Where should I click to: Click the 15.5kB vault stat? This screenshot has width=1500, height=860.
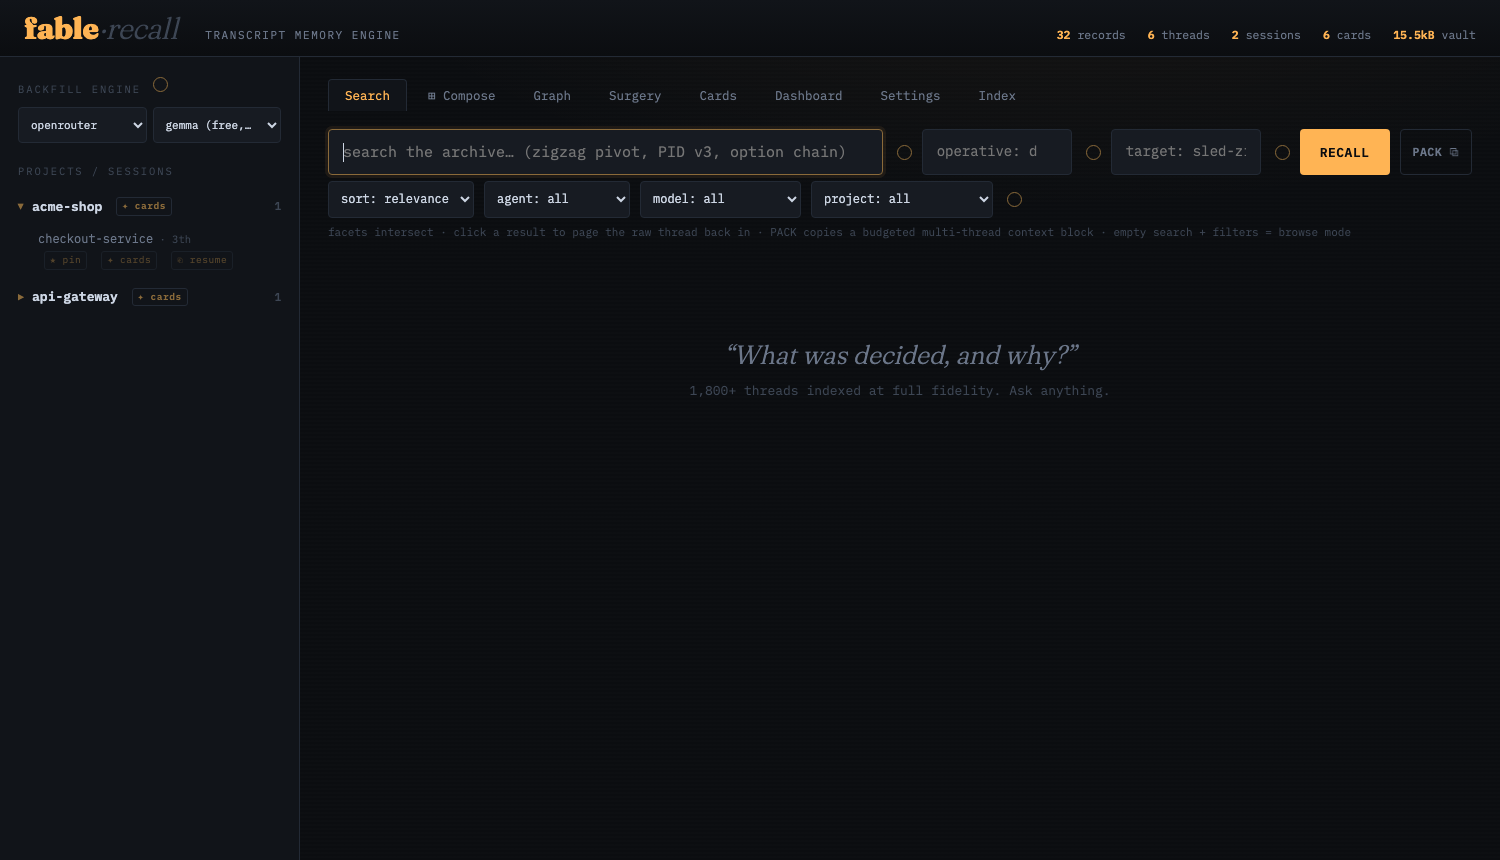1434,35
